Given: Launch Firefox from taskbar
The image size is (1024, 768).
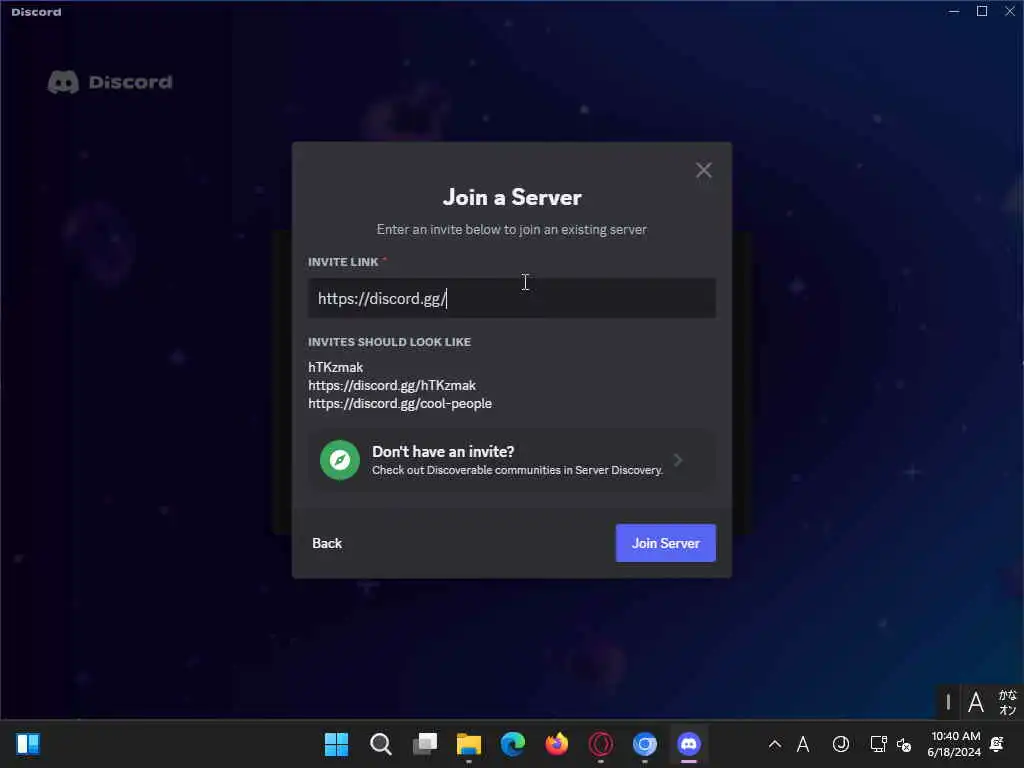Looking at the screenshot, I should point(556,744).
